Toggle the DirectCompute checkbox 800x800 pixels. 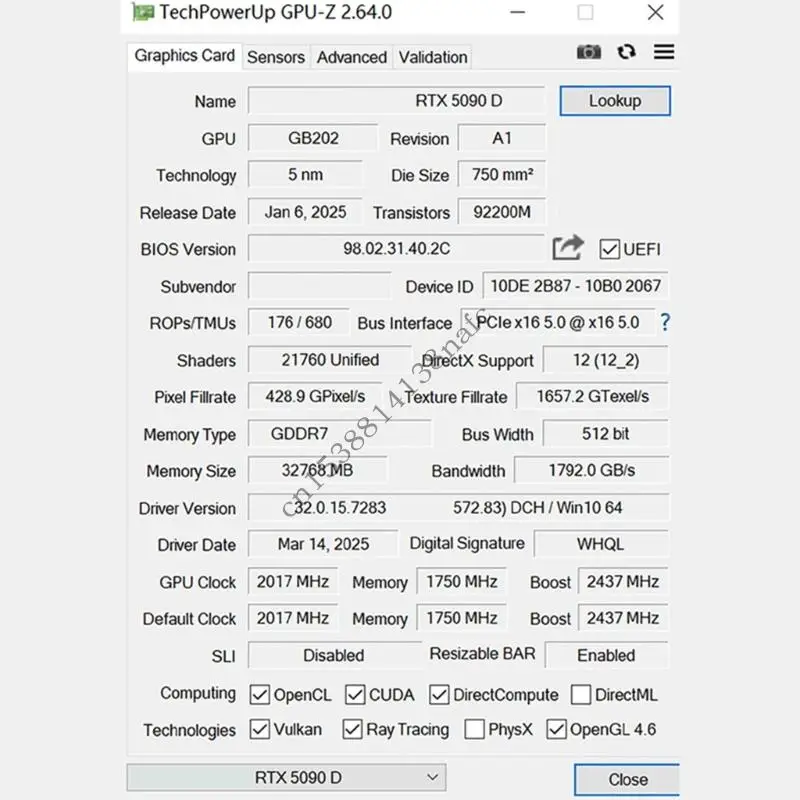439,694
